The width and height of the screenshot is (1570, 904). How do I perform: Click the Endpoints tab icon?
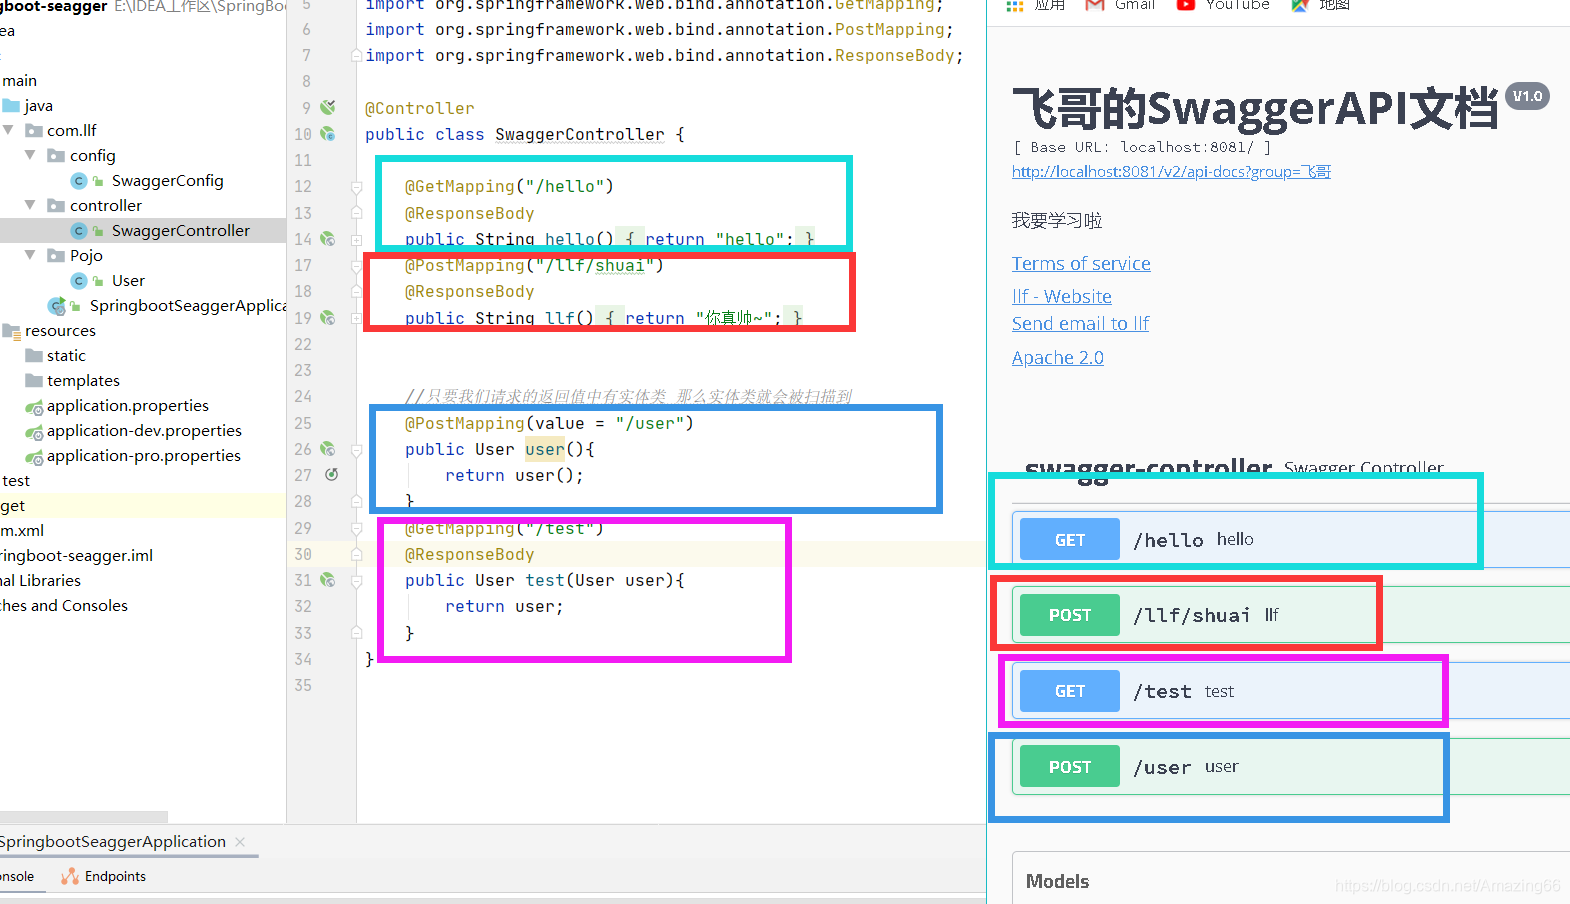[70, 877]
